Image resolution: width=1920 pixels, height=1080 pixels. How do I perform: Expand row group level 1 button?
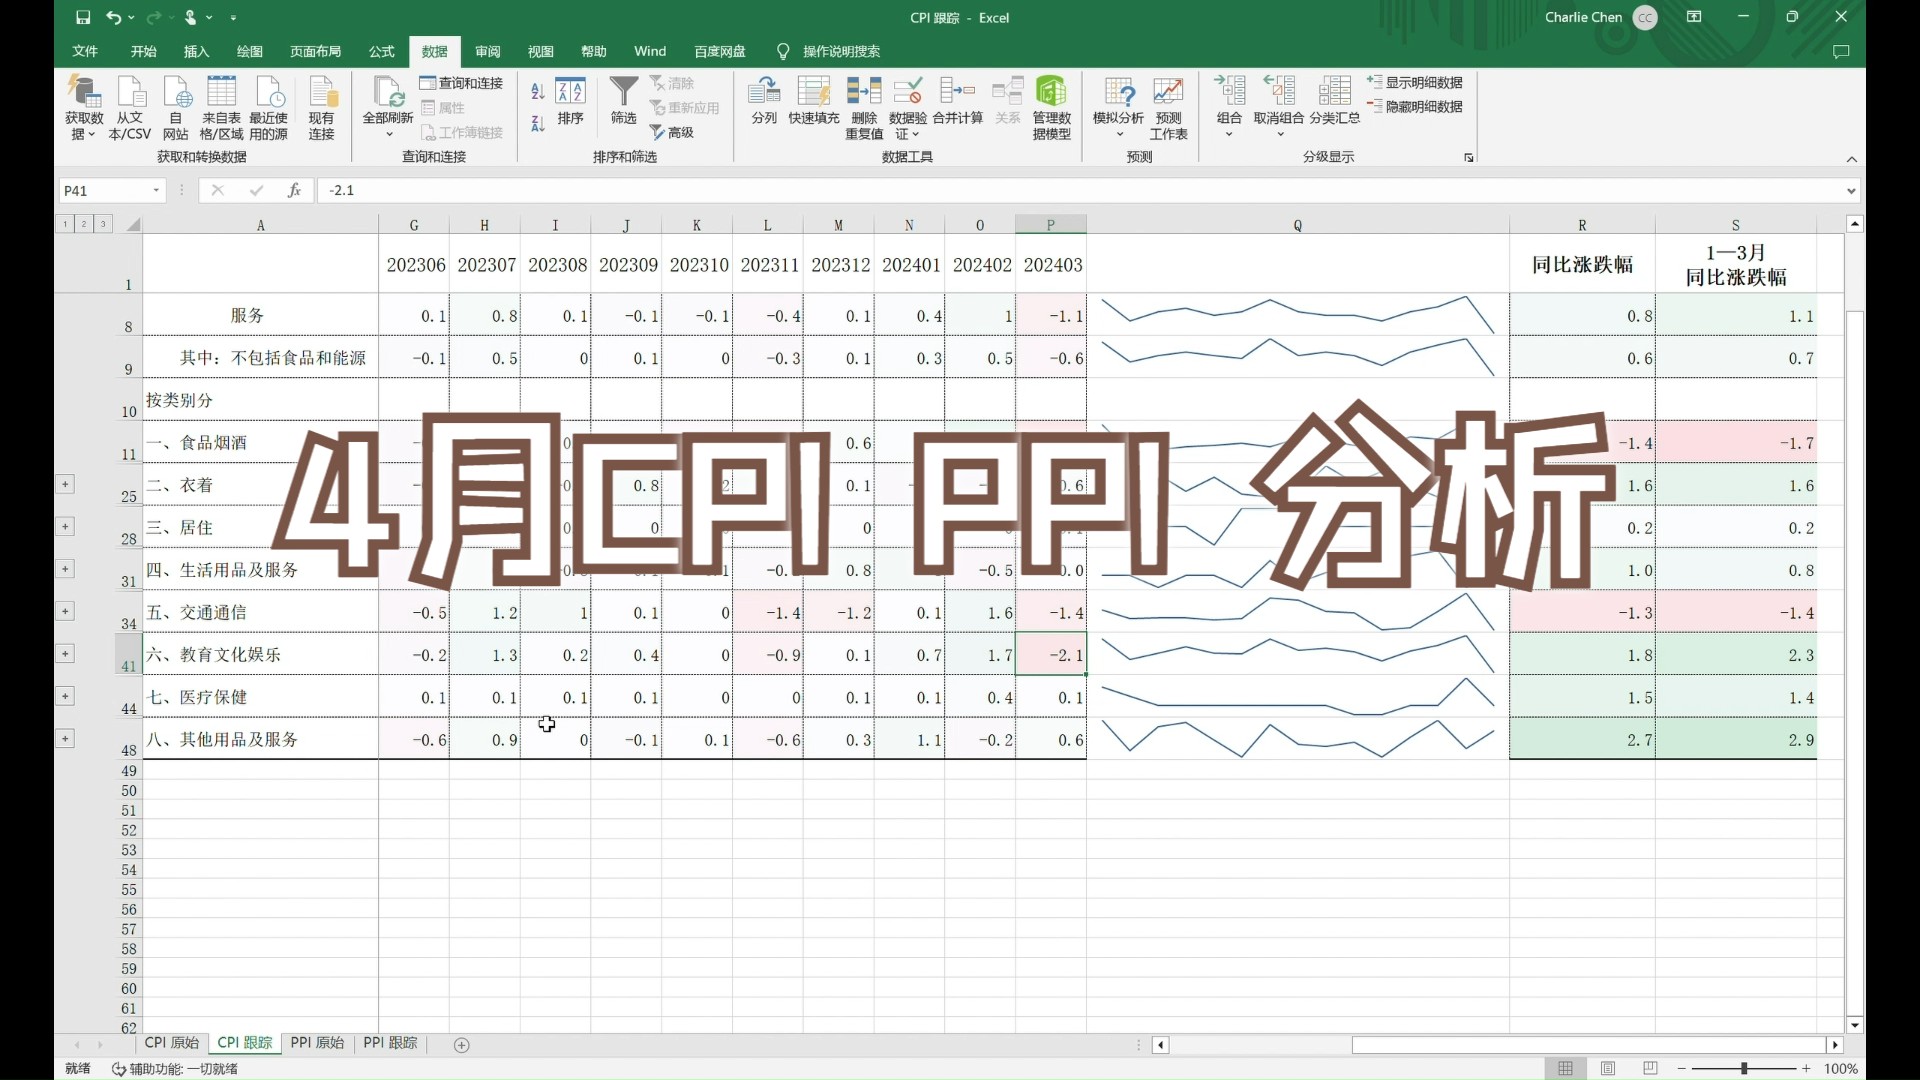point(65,223)
